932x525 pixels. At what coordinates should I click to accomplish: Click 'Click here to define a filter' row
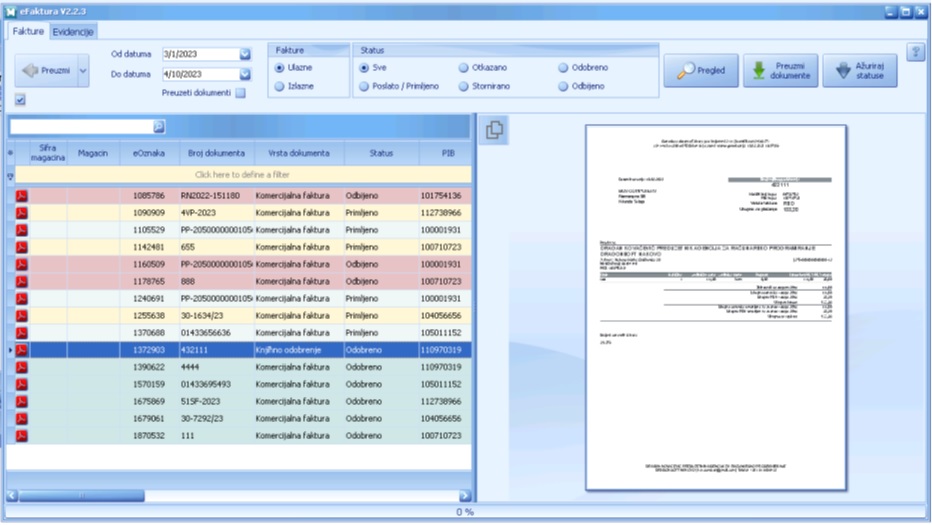pyautogui.click(x=243, y=175)
